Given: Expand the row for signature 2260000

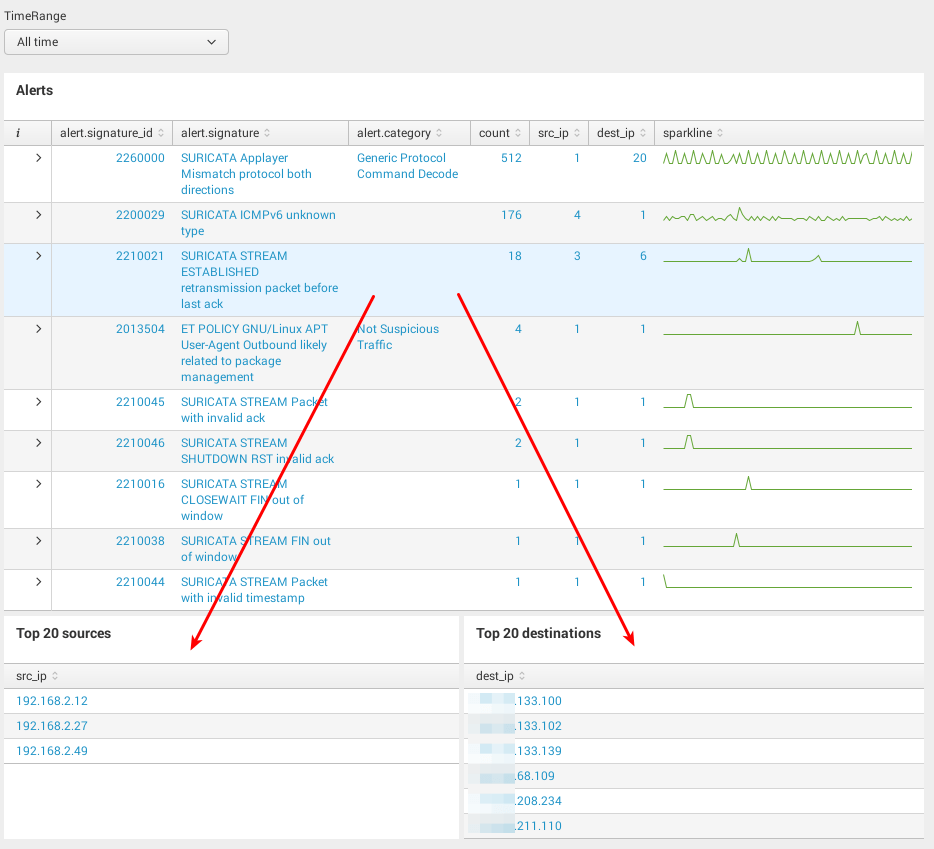Looking at the screenshot, I should tap(38, 158).
